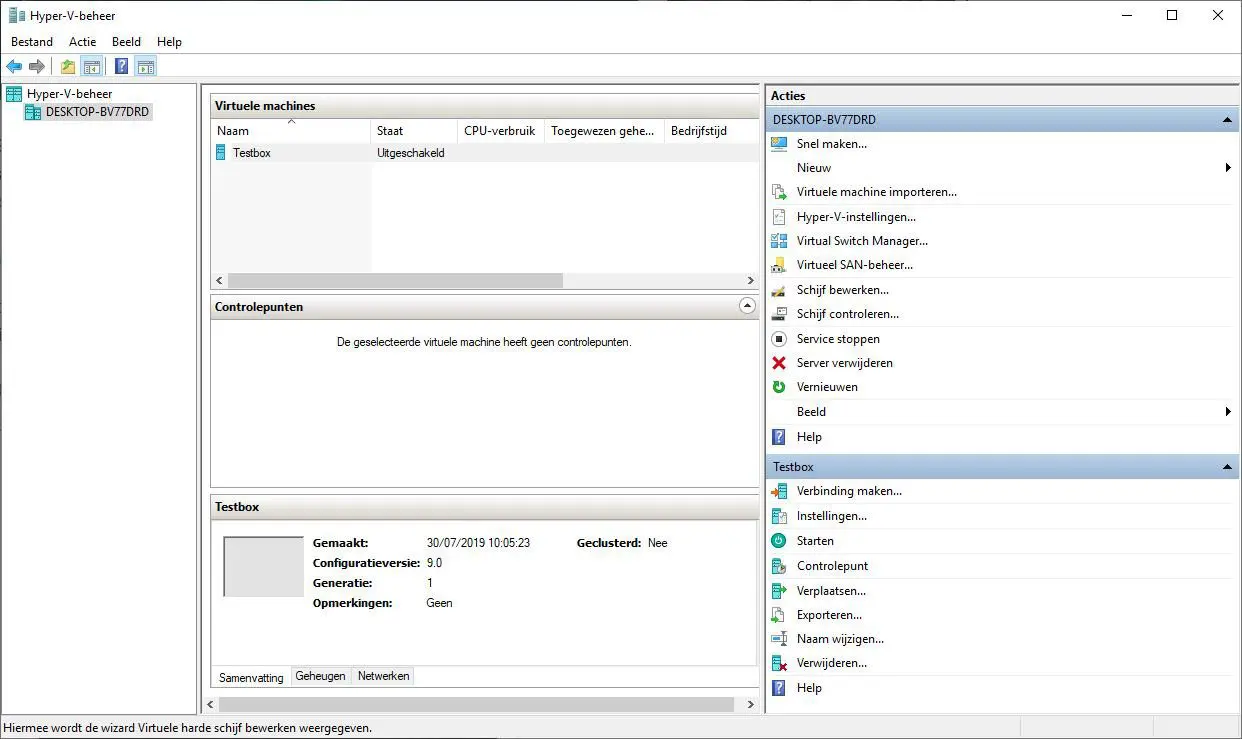Click the Virtuele machine importeren icon

(x=779, y=192)
